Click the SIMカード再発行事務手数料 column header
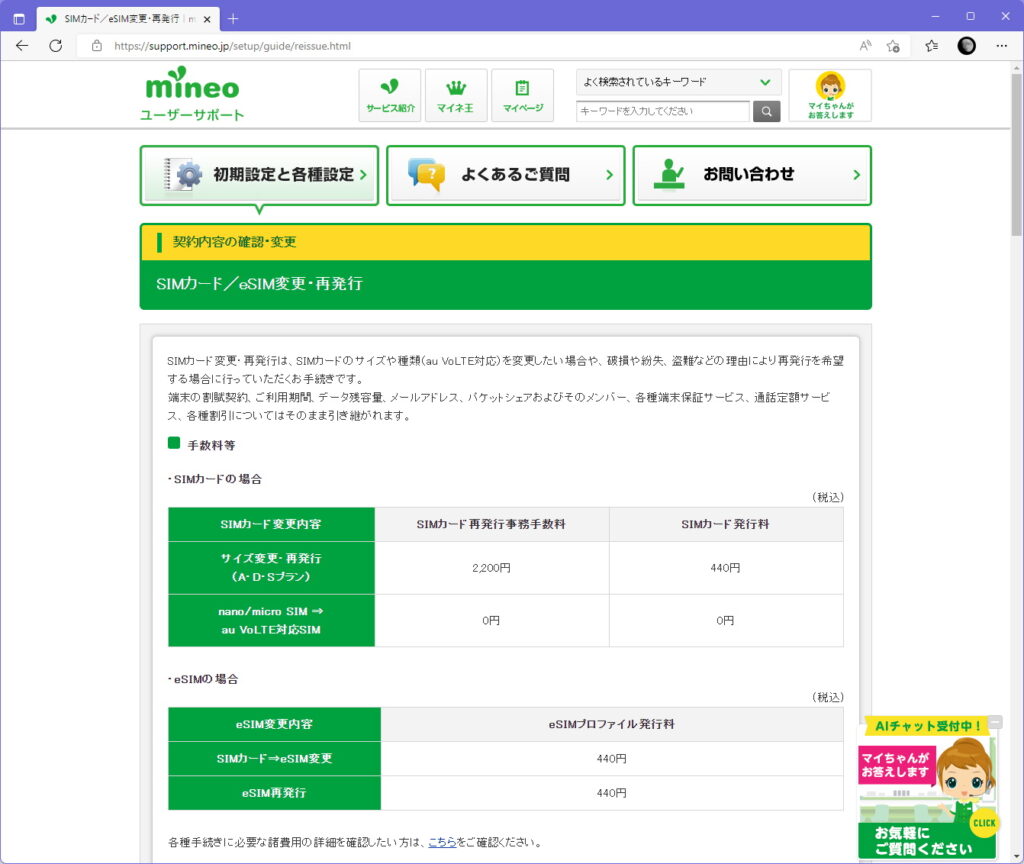 492,524
